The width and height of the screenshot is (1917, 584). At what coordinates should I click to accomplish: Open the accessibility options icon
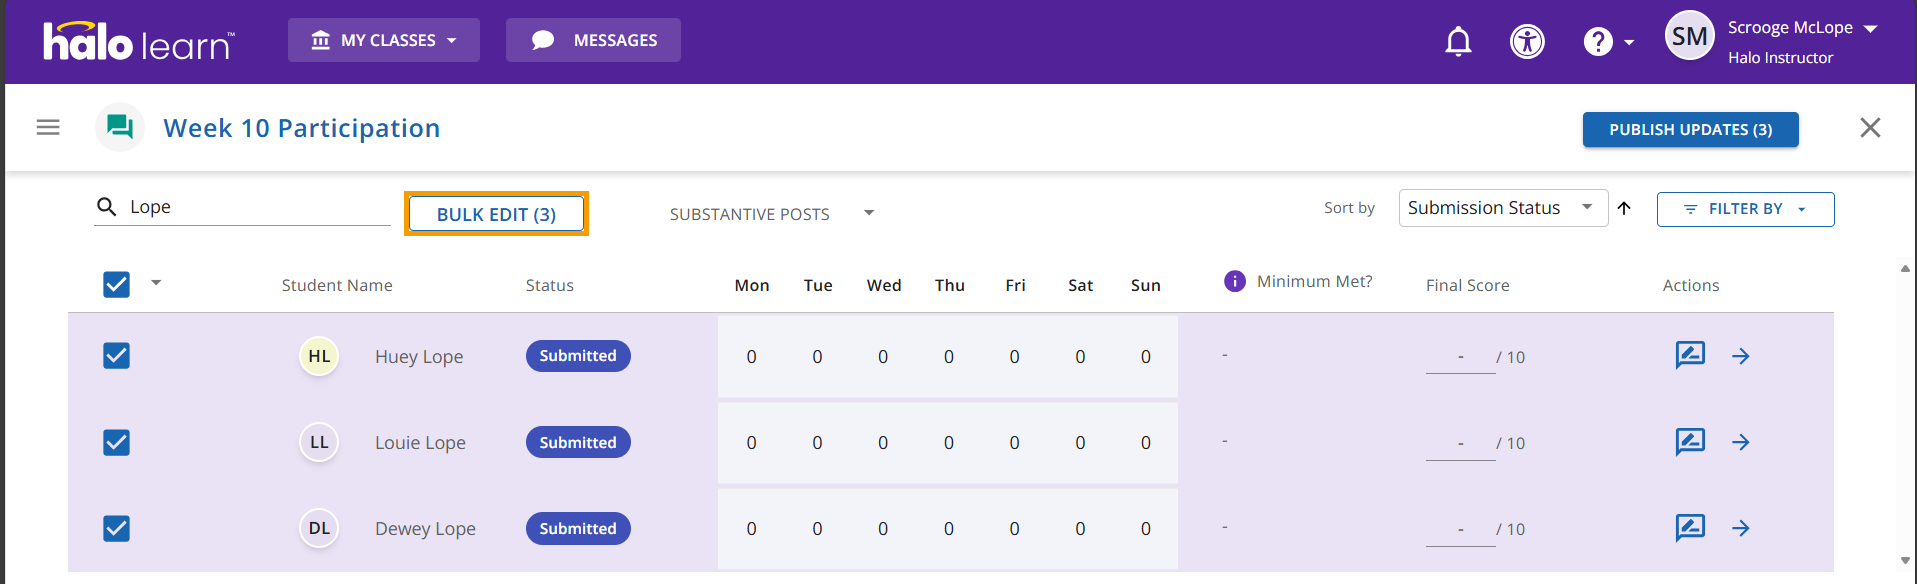[x=1526, y=42]
